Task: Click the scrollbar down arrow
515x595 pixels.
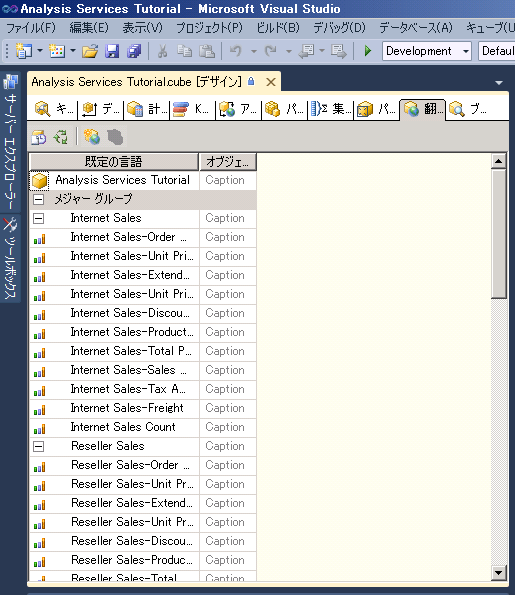Action: pos(498,572)
